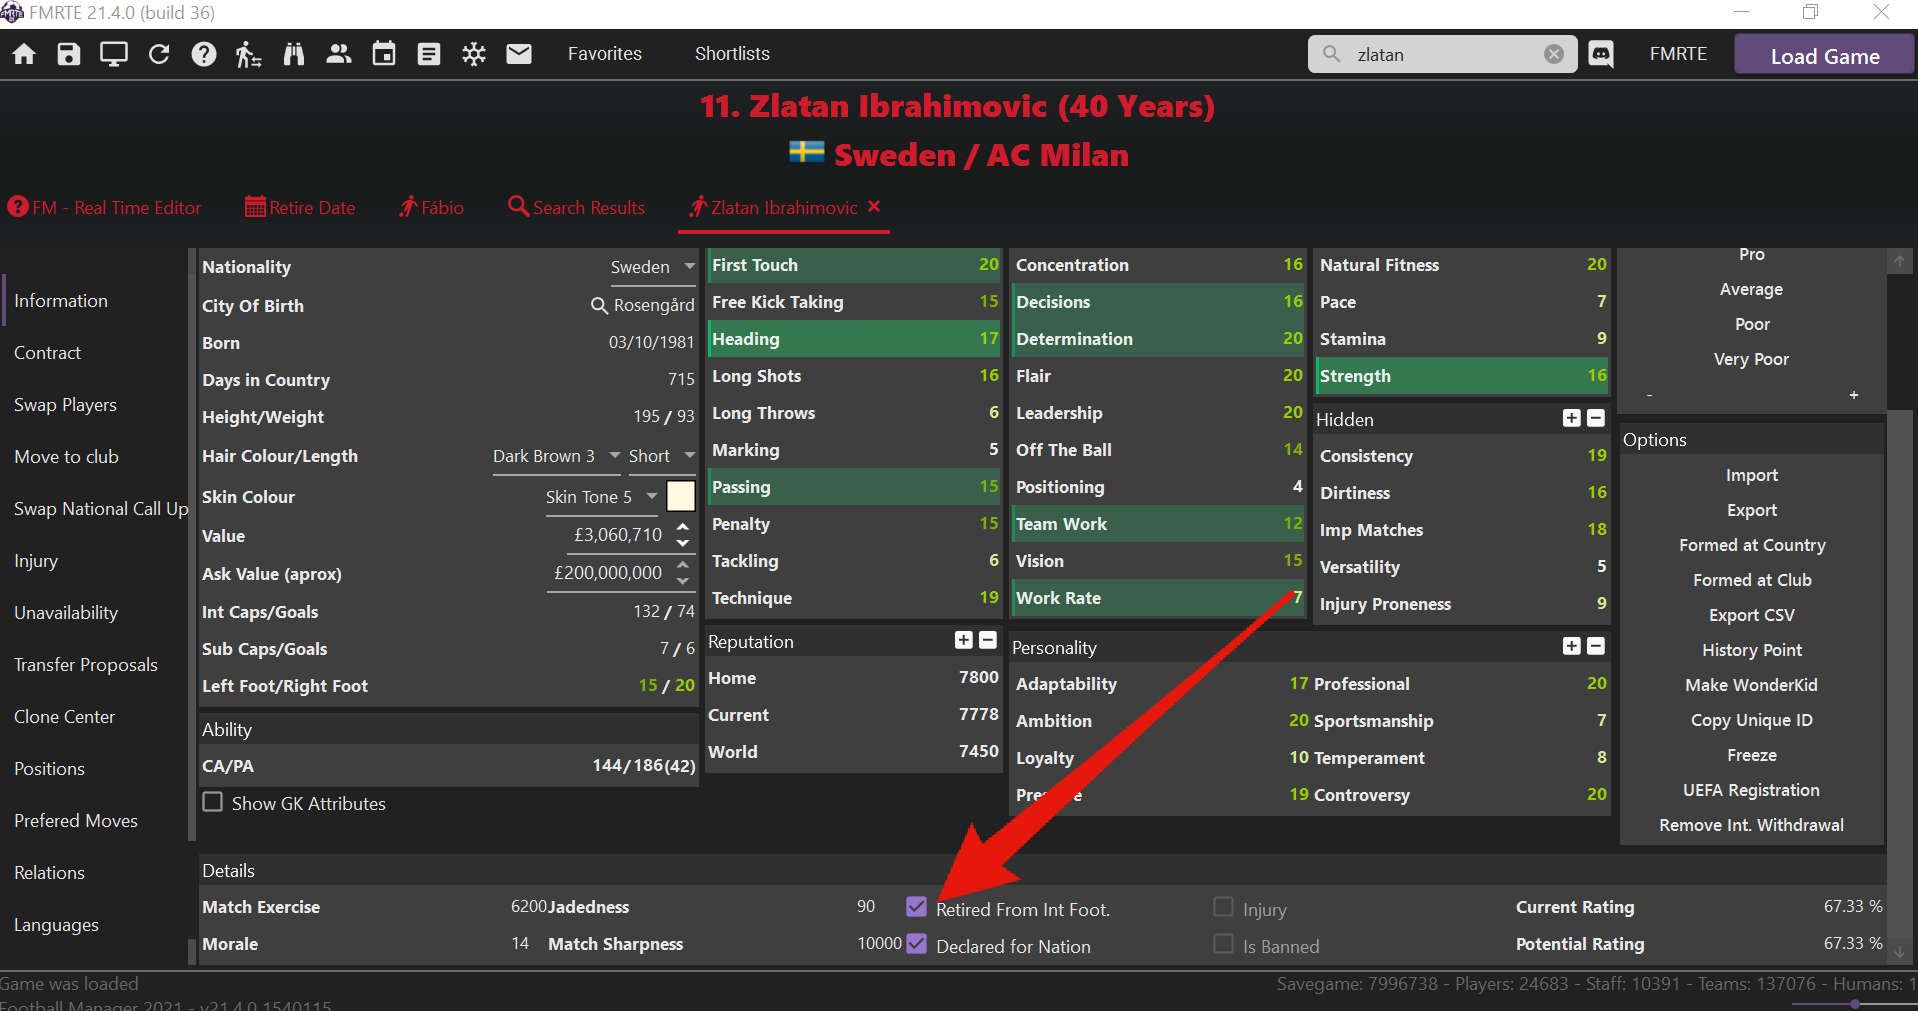
Task: Open the Dark Brown 3 hair colour dropdown
Action: point(557,456)
